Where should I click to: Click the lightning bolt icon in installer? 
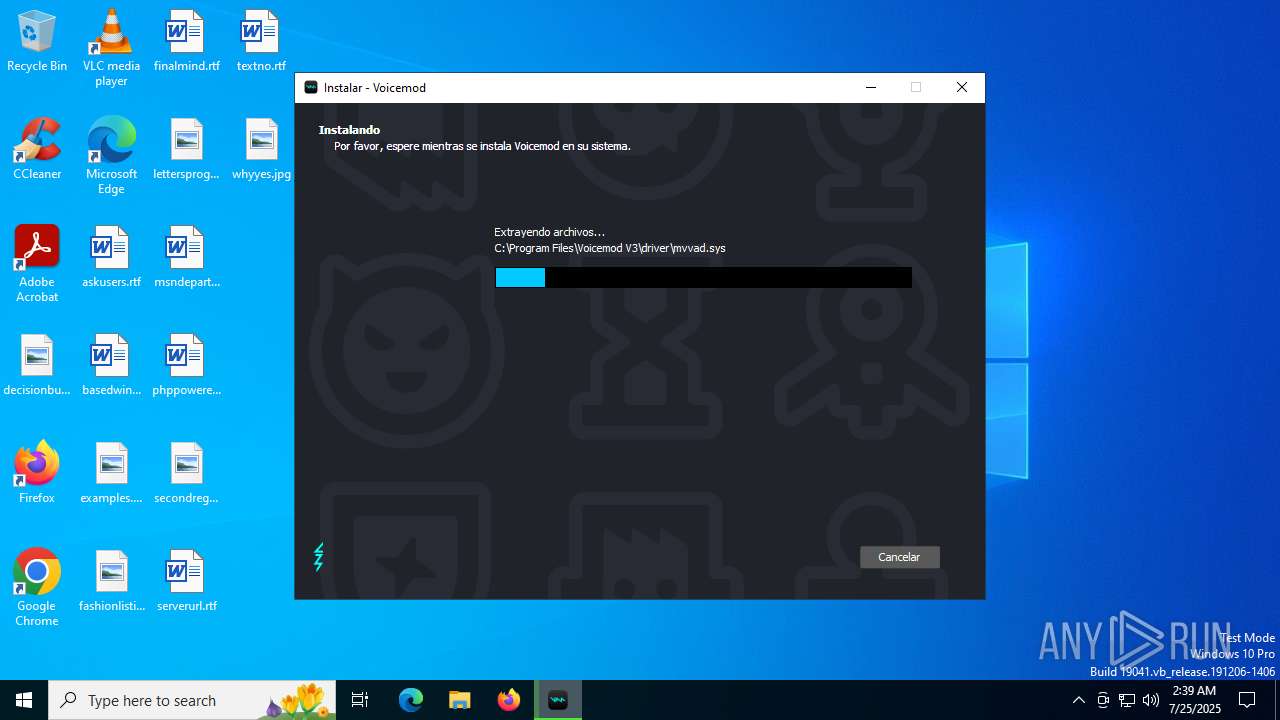tap(319, 557)
